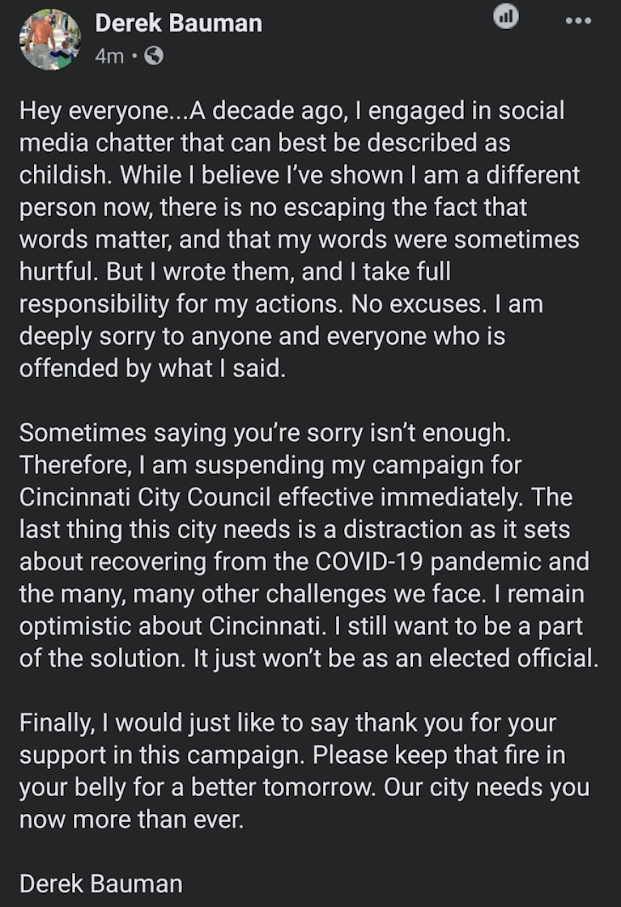
Task: Open the three-dot post options menu
Action: click(578, 21)
